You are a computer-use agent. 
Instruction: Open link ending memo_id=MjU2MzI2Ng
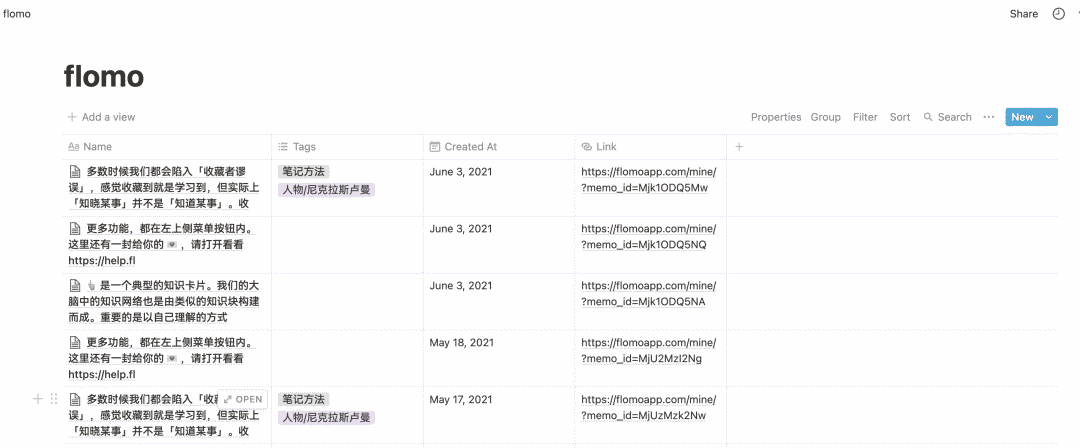tap(649, 350)
